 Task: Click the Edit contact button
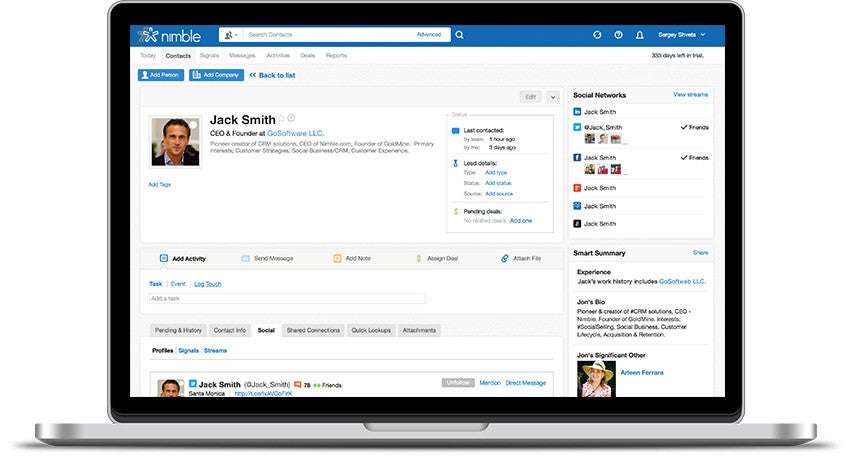point(530,97)
